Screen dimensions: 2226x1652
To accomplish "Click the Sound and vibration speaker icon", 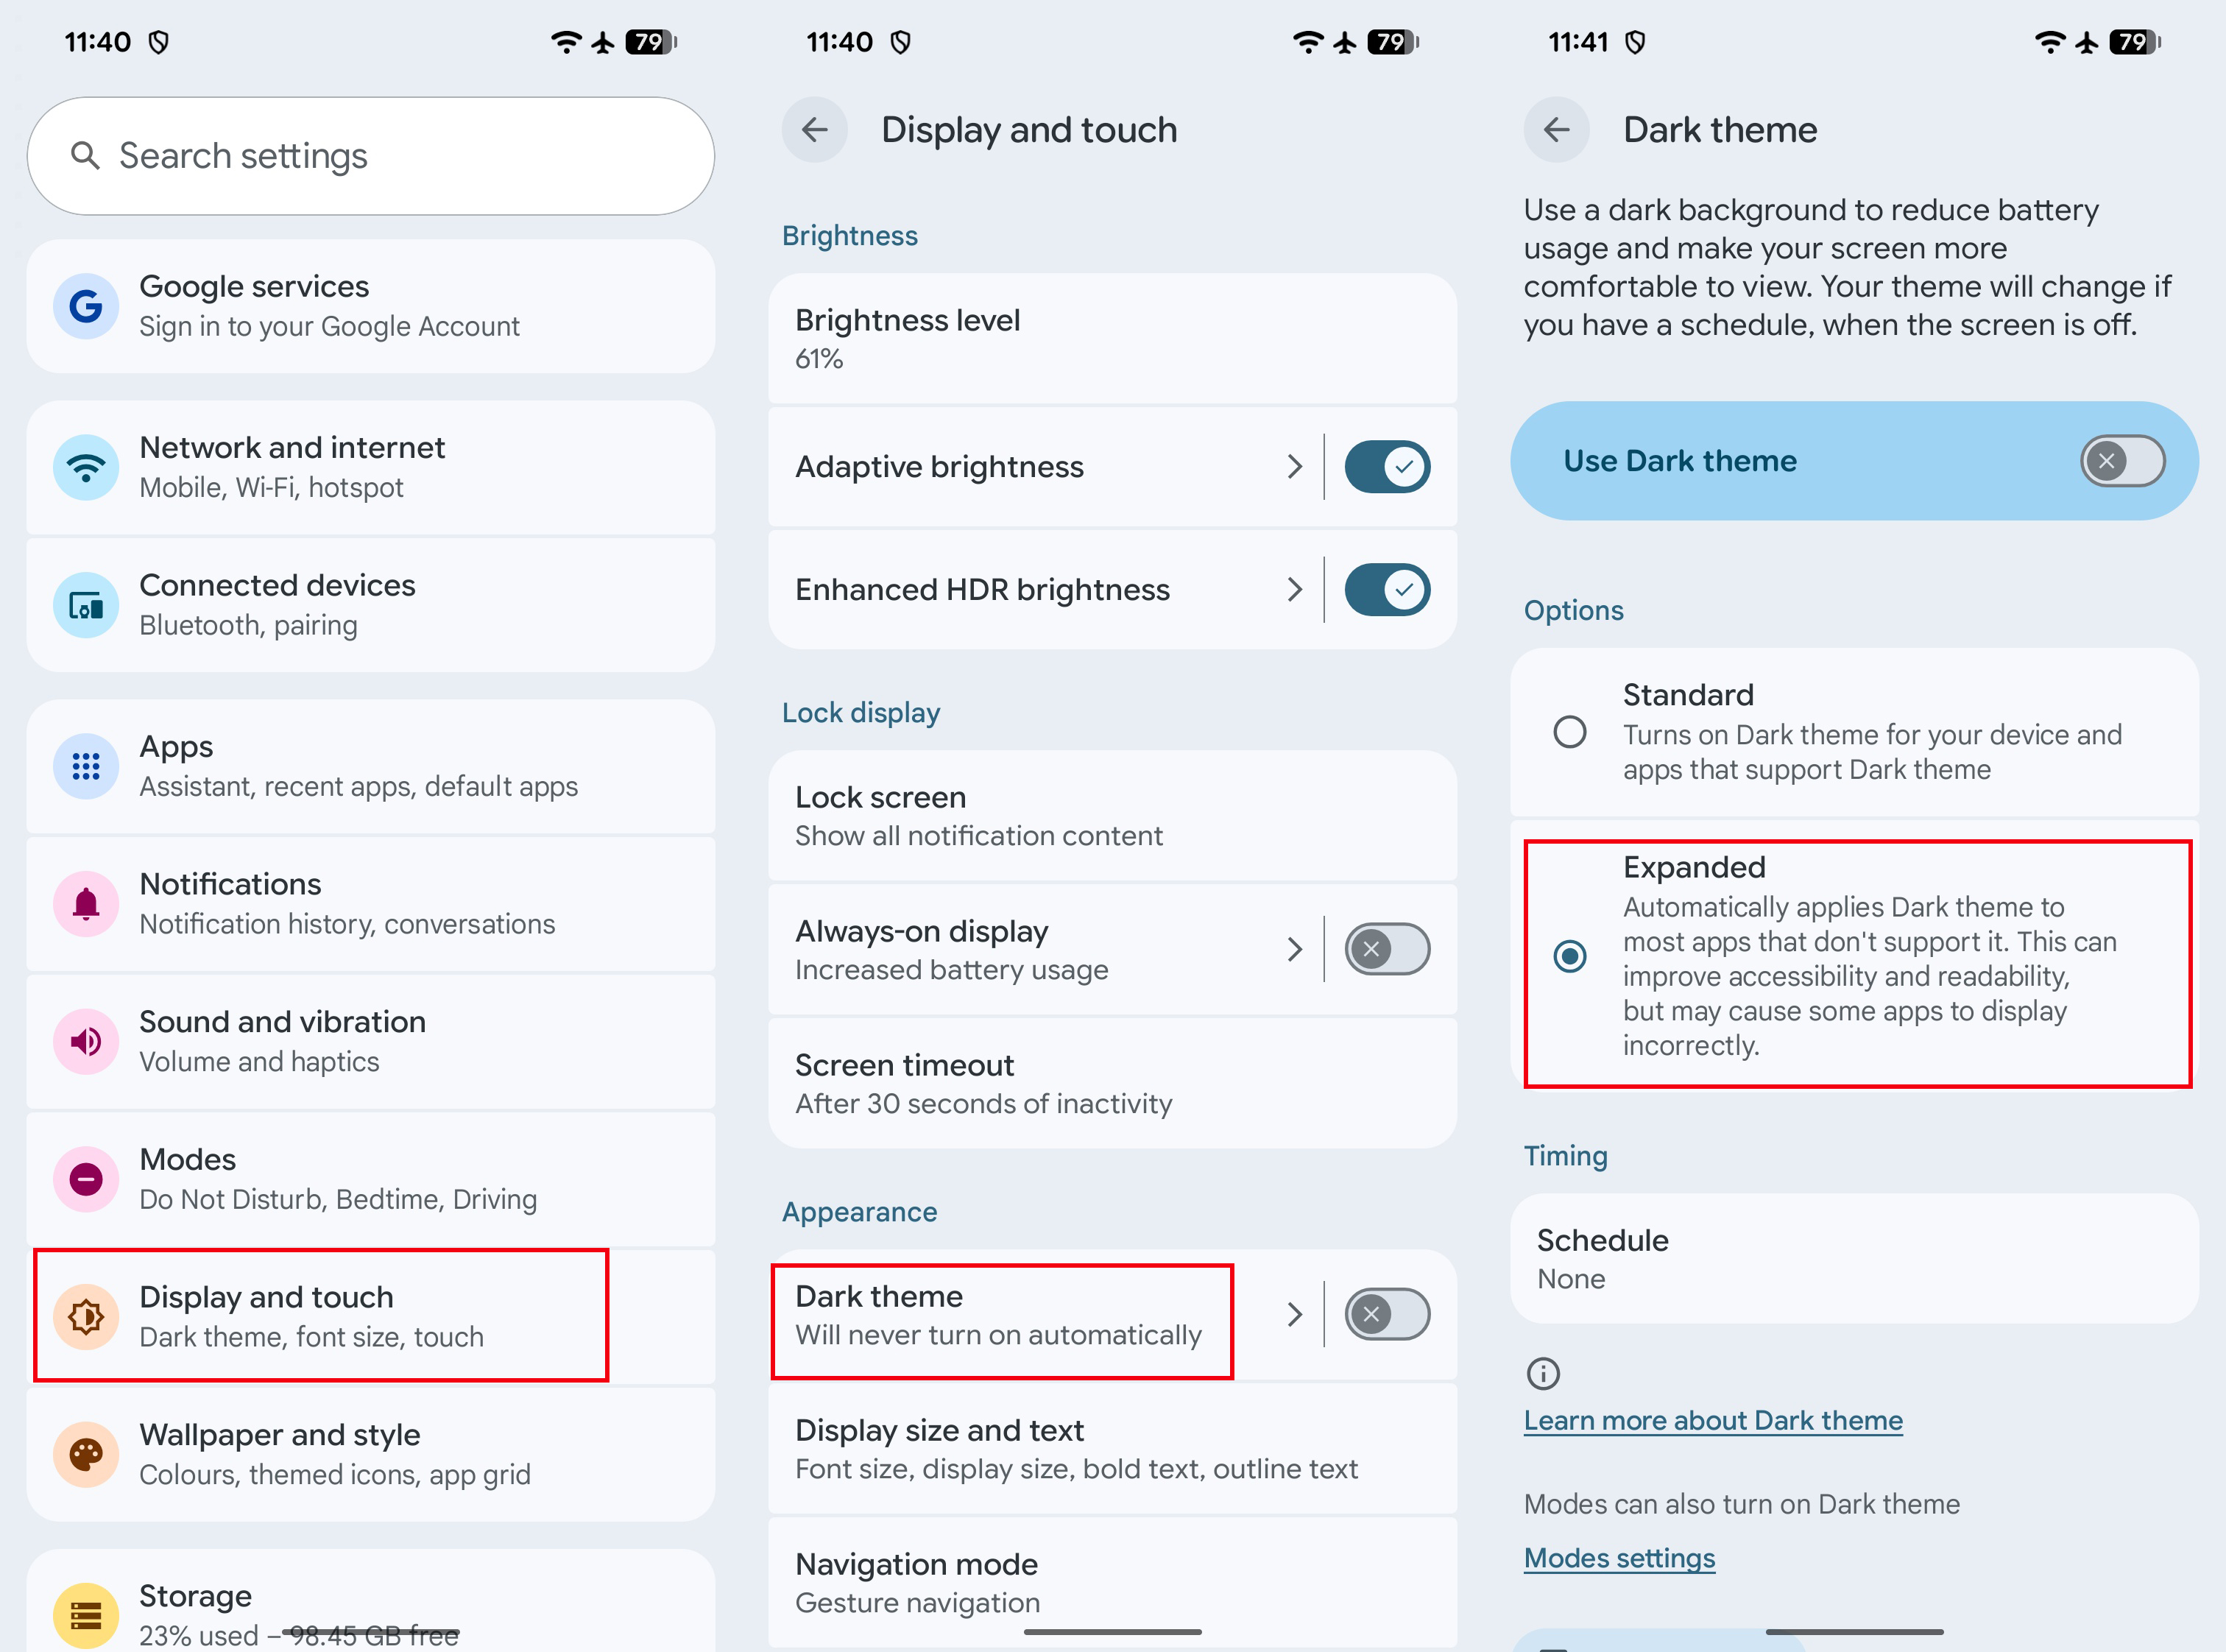I will click(87, 1041).
